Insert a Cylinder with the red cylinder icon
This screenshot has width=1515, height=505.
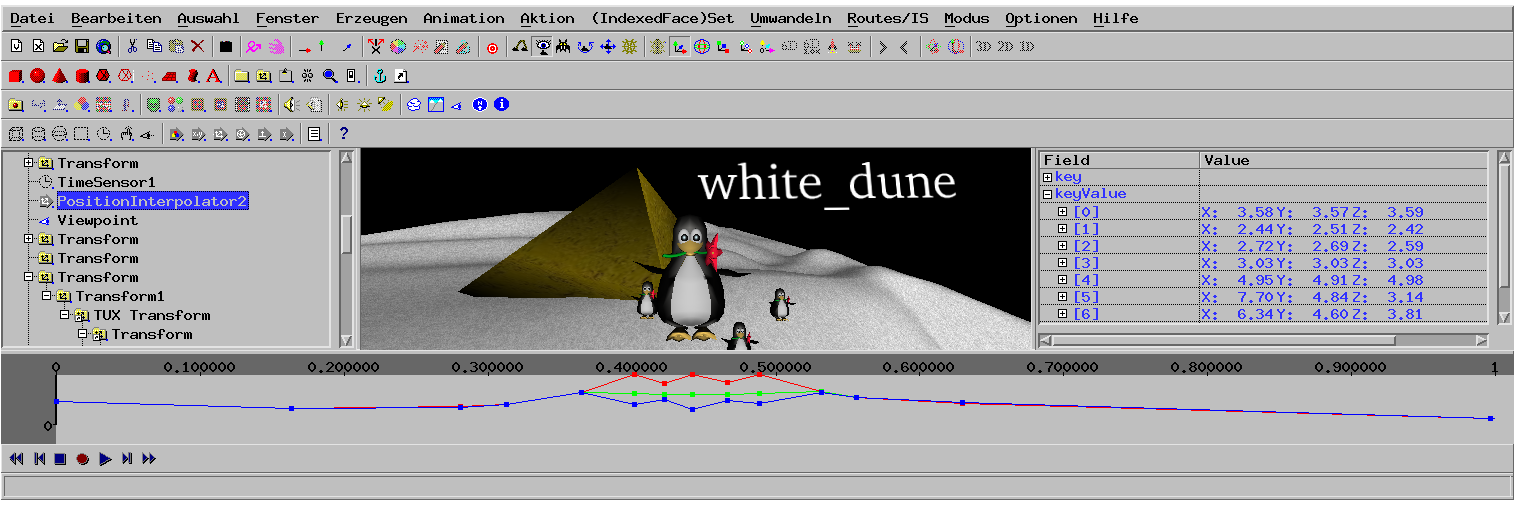[x=82, y=76]
